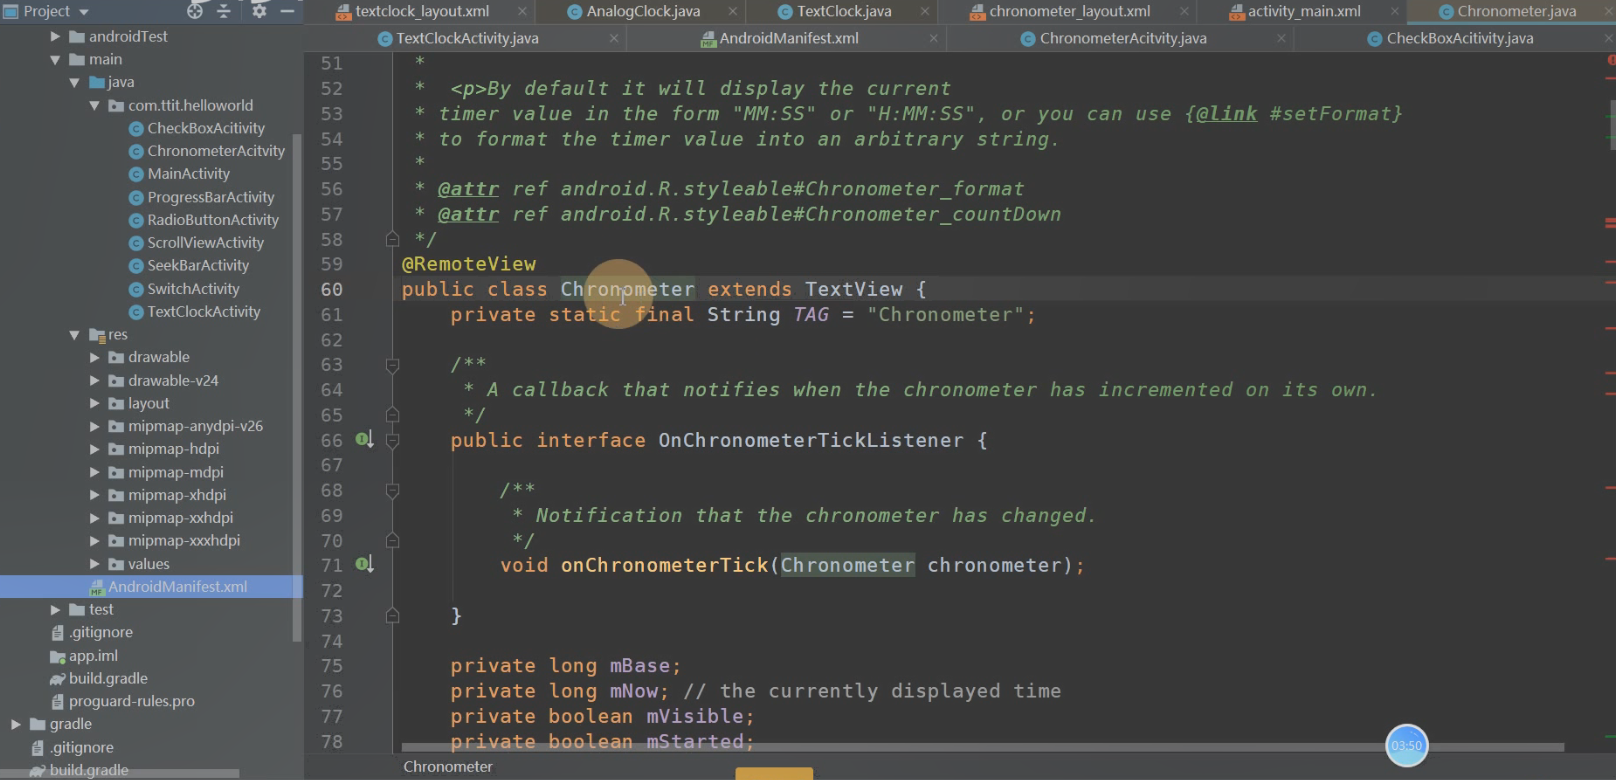Collapse Javadoc fold marker at line 63
Viewport: 1616px width, 780px height.
(x=393, y=365)
